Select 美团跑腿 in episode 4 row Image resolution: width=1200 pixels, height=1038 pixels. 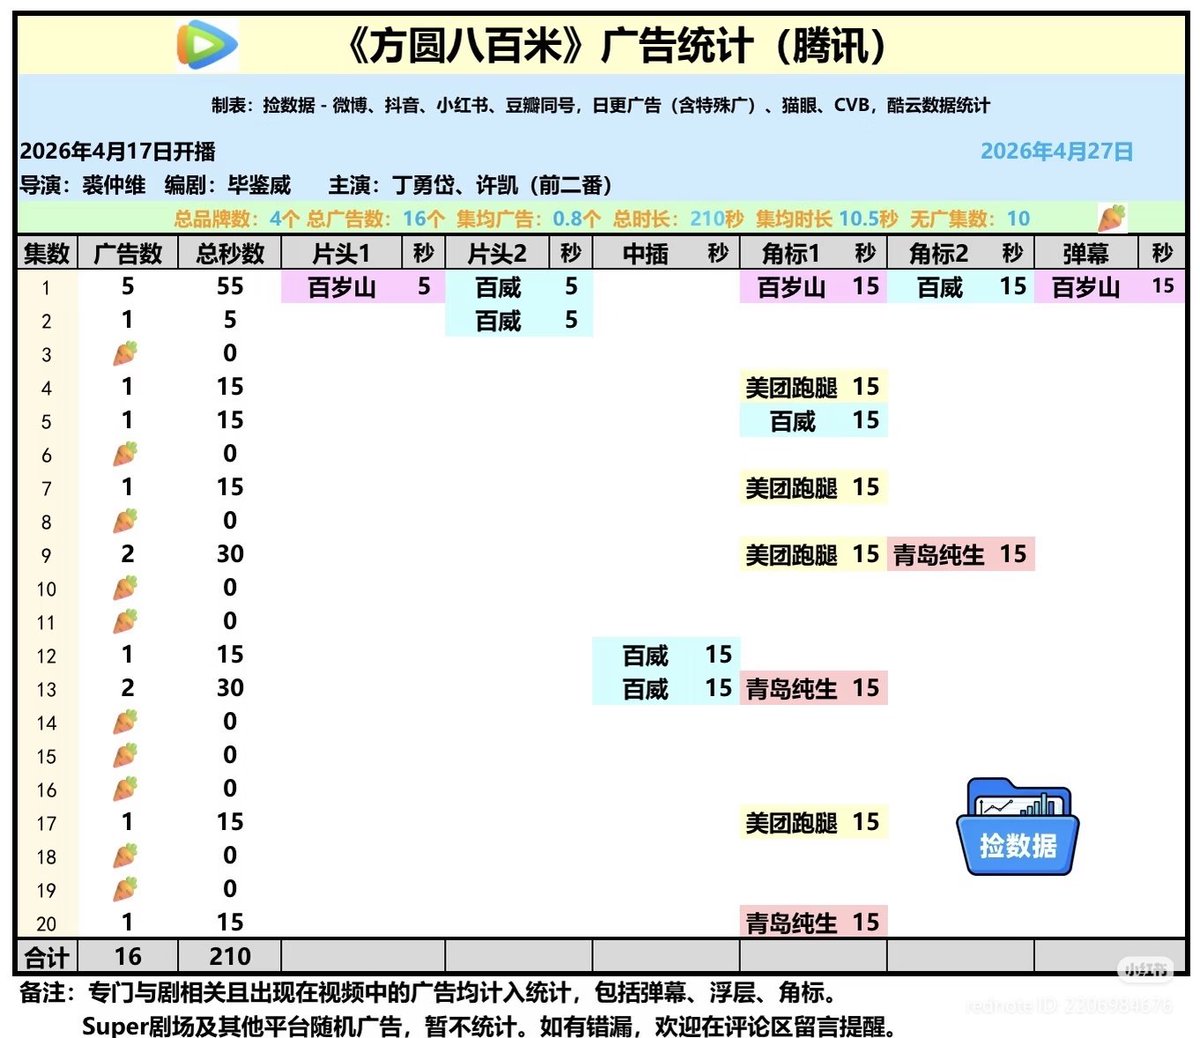coord(791,388)
